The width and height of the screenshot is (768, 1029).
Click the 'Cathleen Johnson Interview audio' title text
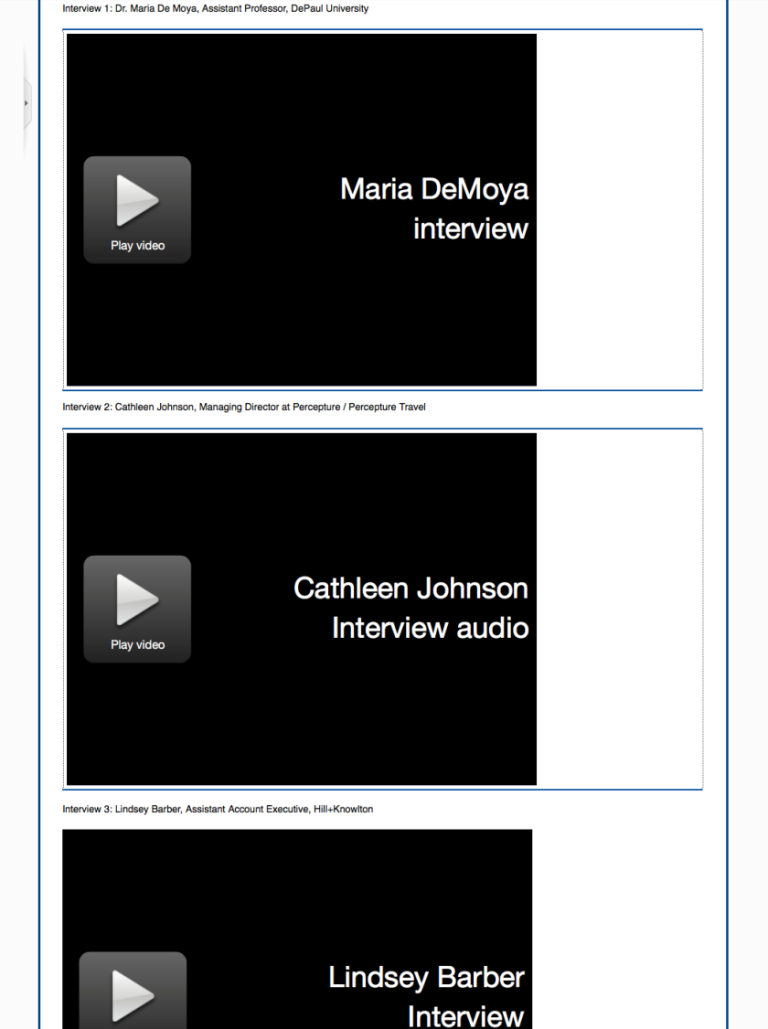411,608
